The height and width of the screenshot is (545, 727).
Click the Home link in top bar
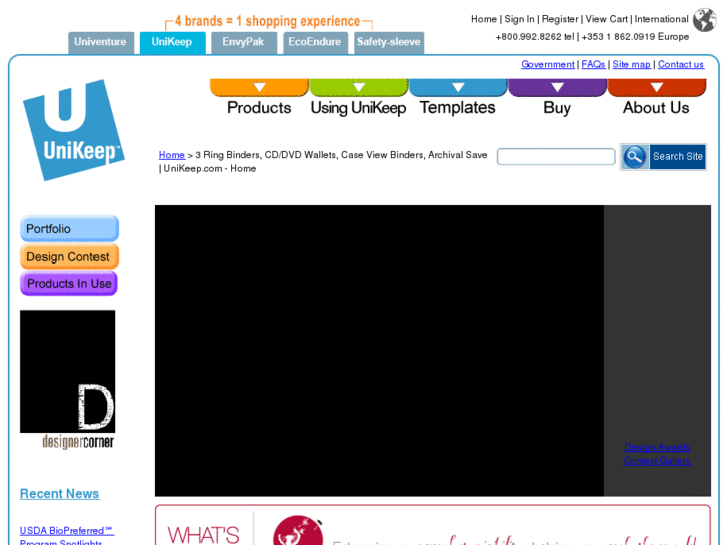coord(484,19)
